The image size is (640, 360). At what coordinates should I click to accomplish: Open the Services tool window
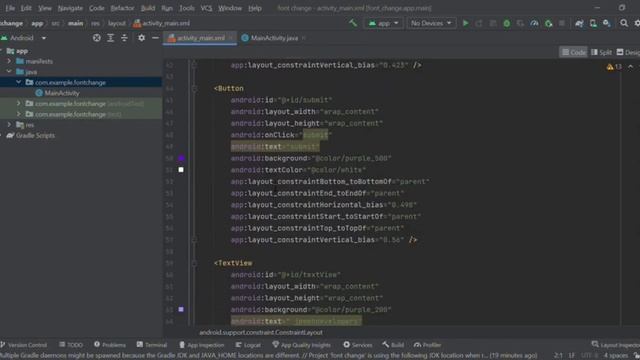tap(358, 345)
